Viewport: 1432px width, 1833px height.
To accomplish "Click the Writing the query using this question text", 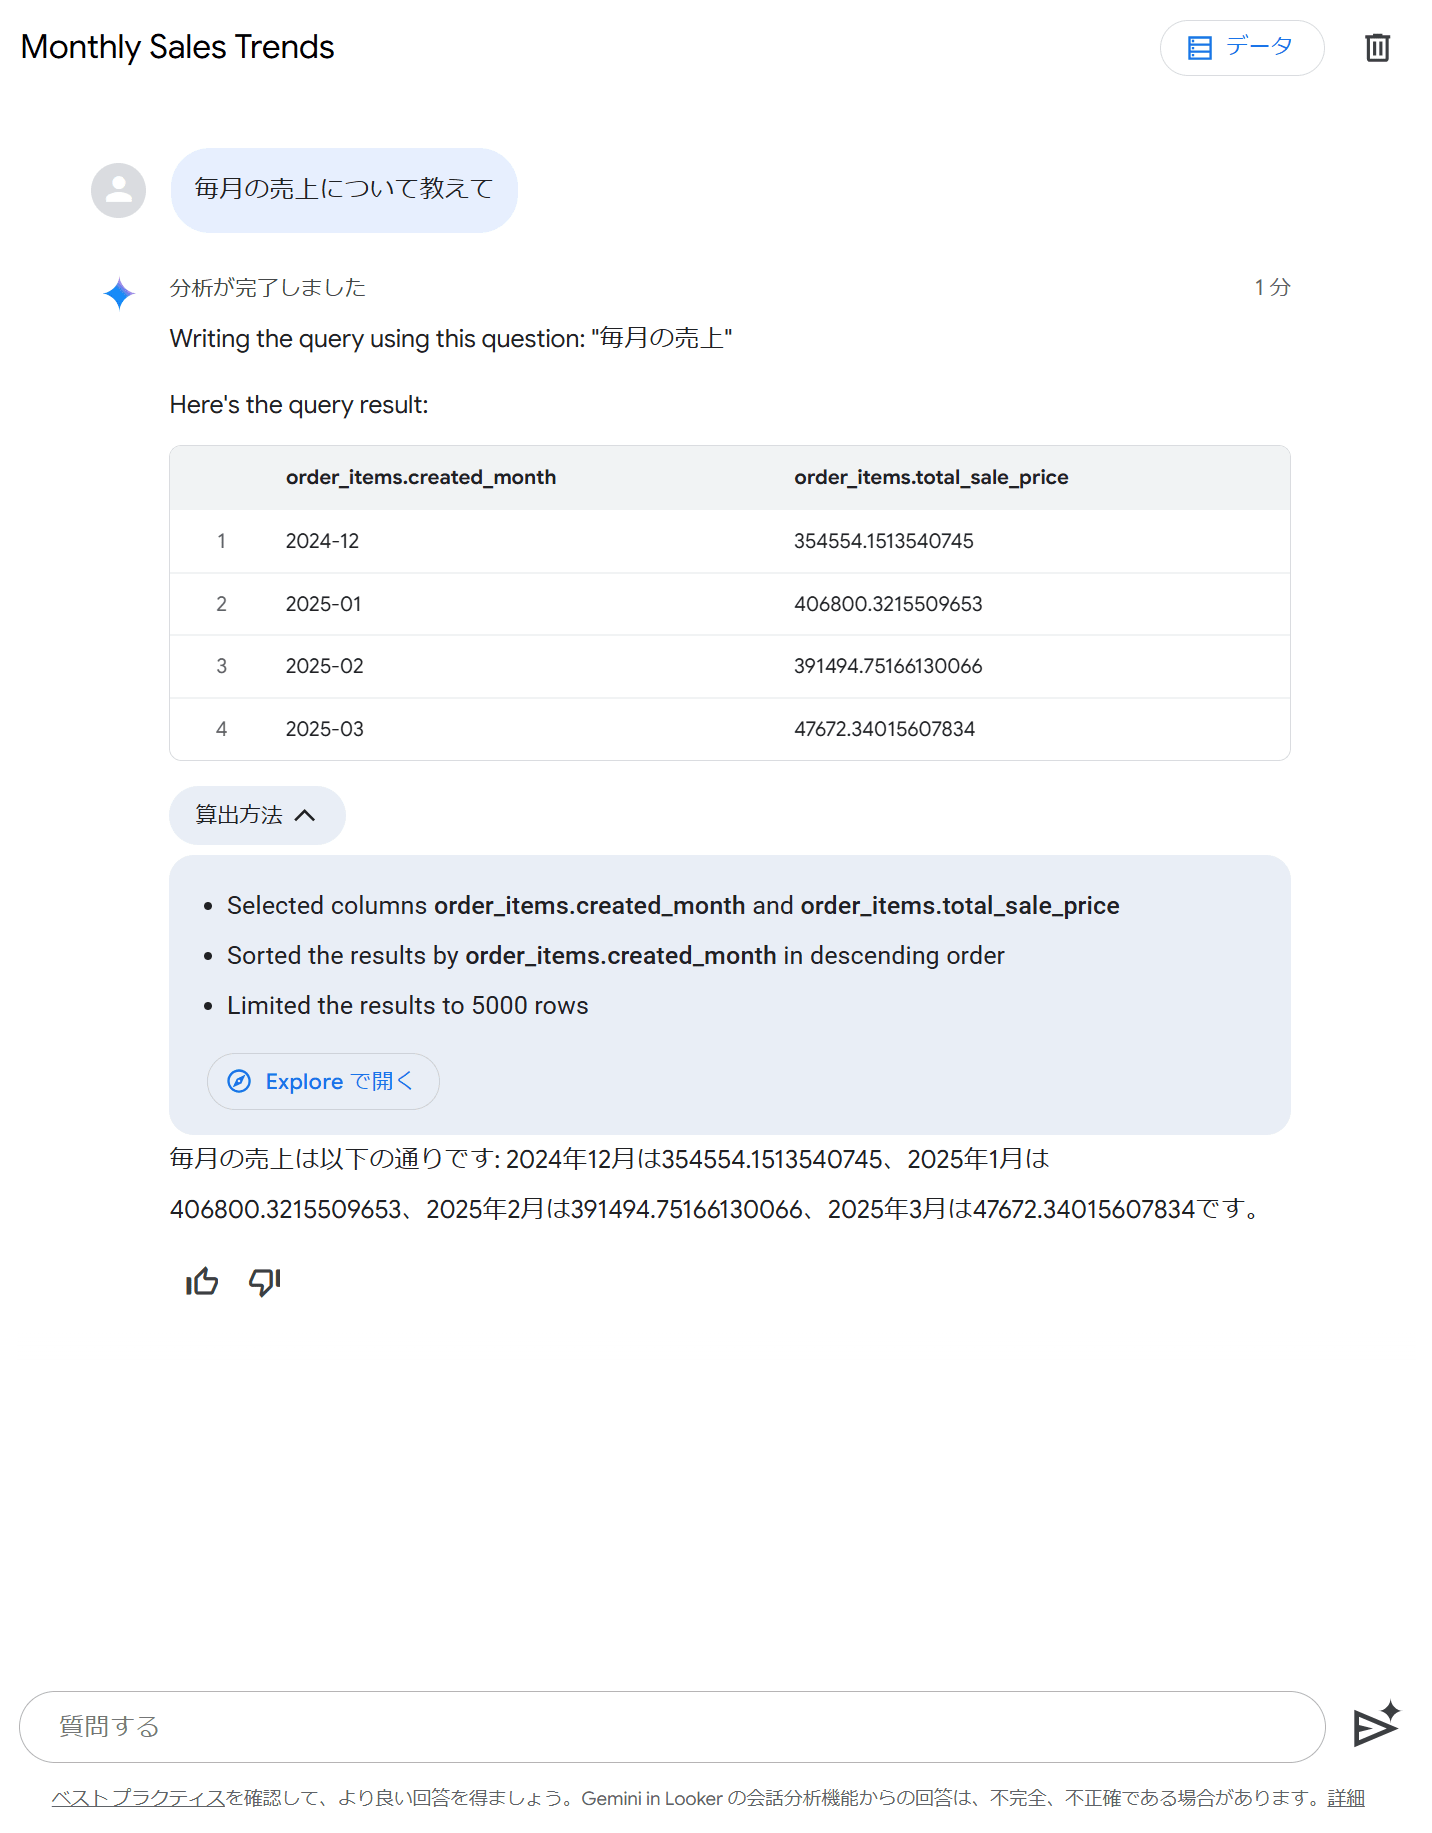I will [x=451, y=339].
